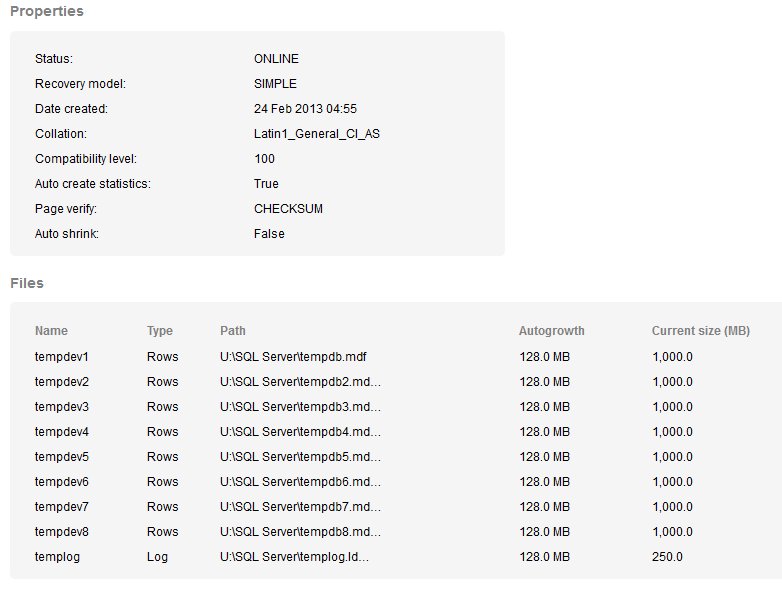Click the Type column header
Viewport: 782px width, 591px height.
click(x=159, y=331)
